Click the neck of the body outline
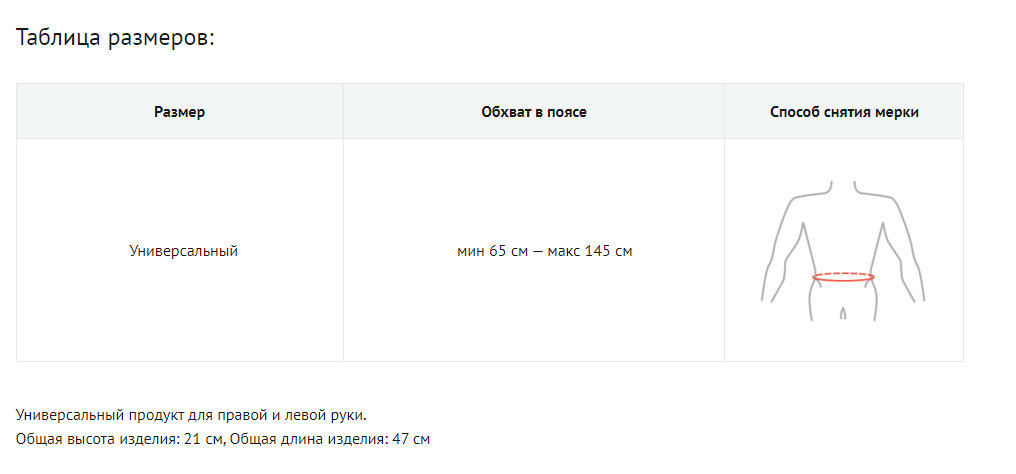 point(843,187)
